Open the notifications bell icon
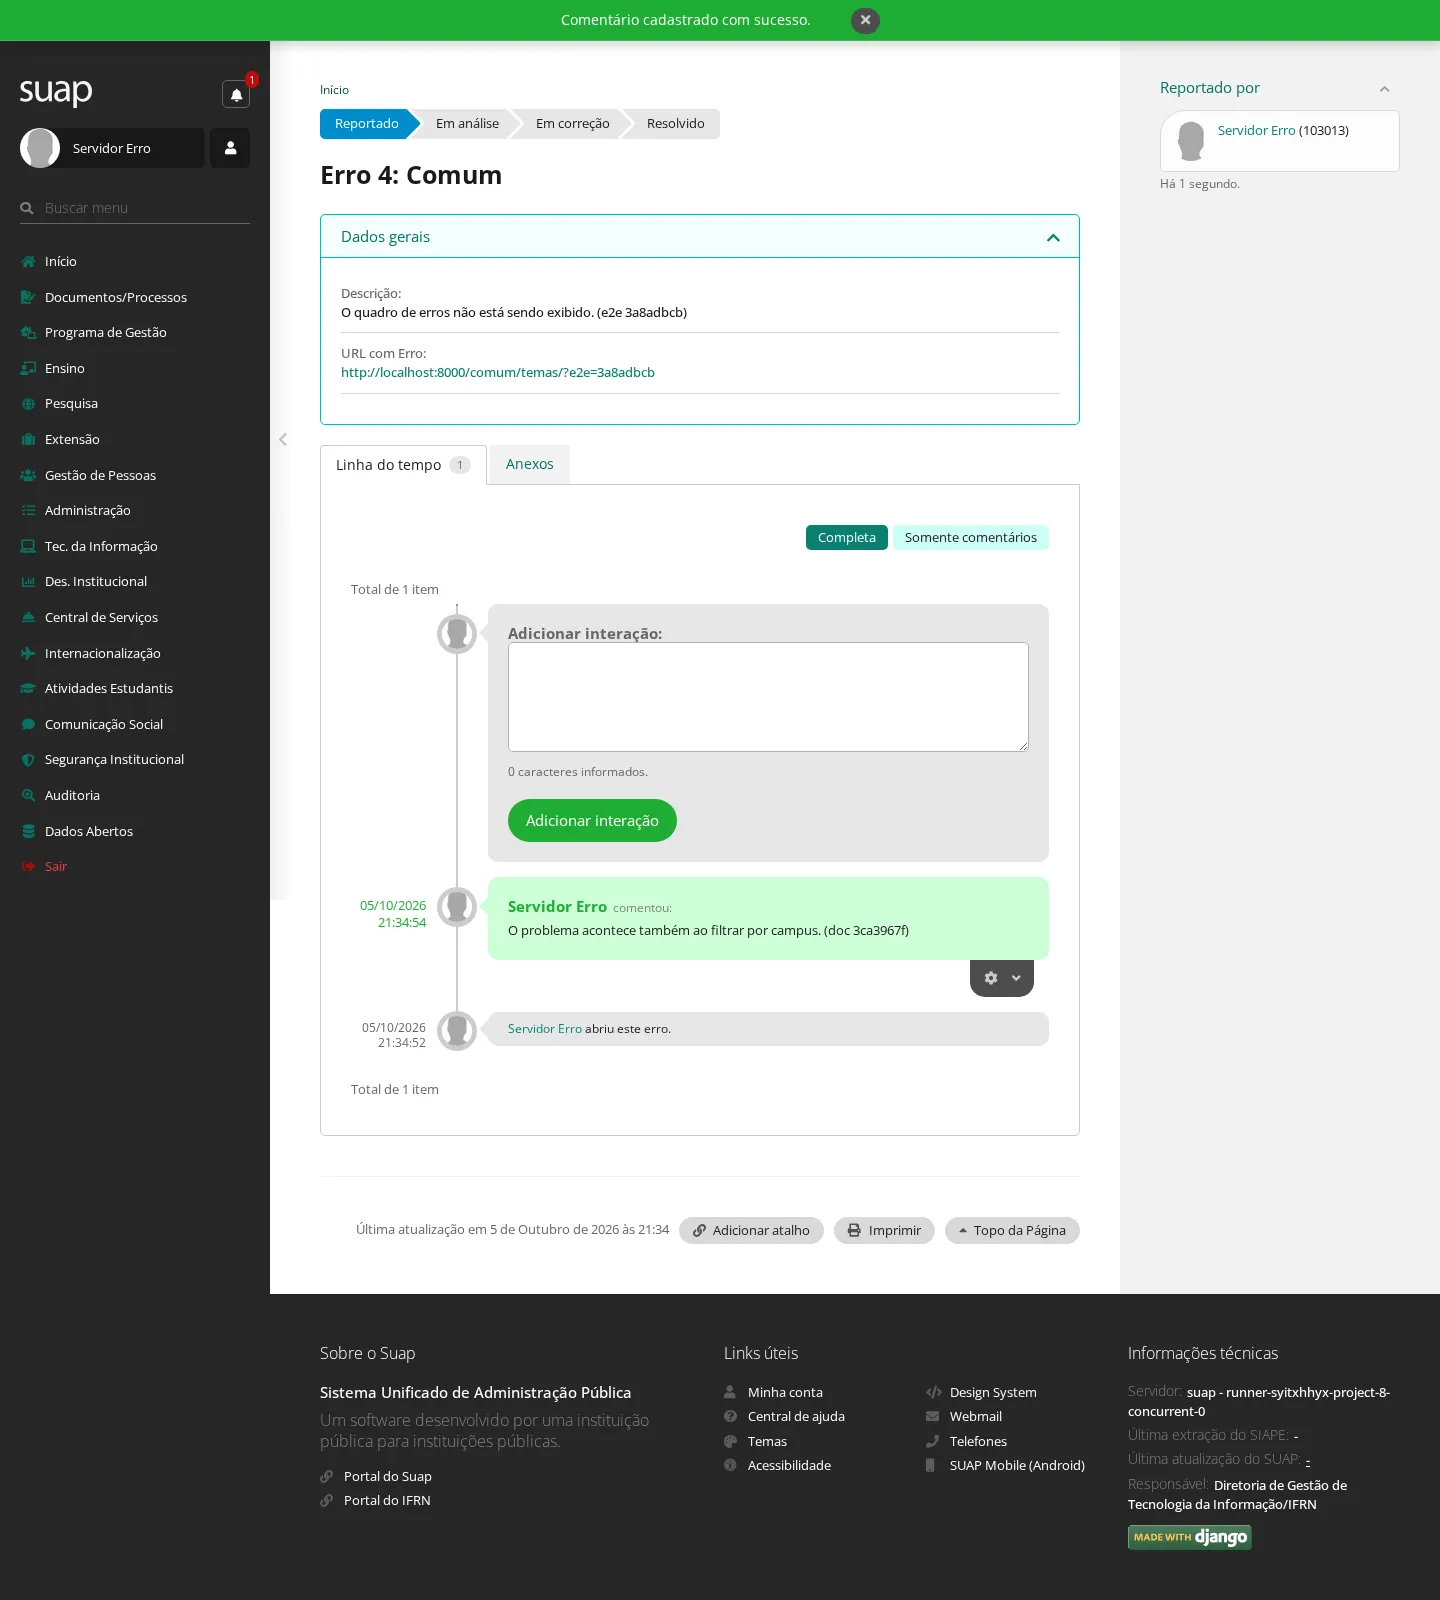This screenshot has height=1600, width=1440. point(236,94)
